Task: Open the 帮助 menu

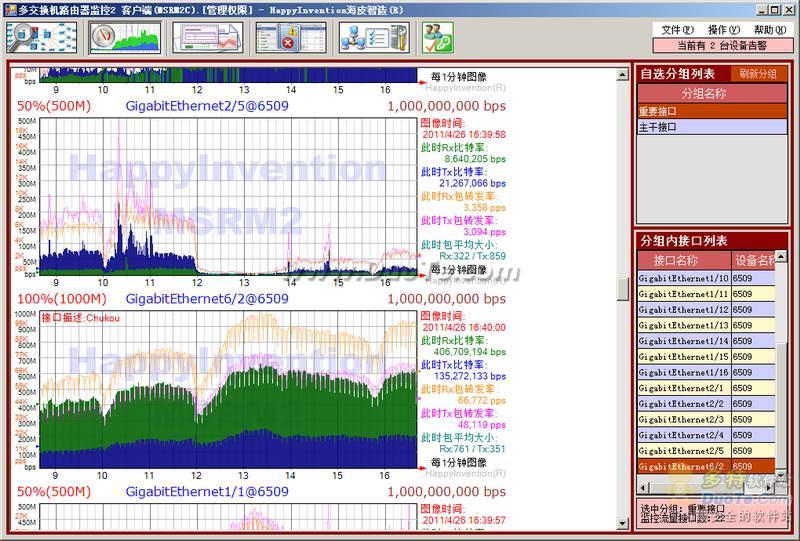Action: tap(769, 30)
